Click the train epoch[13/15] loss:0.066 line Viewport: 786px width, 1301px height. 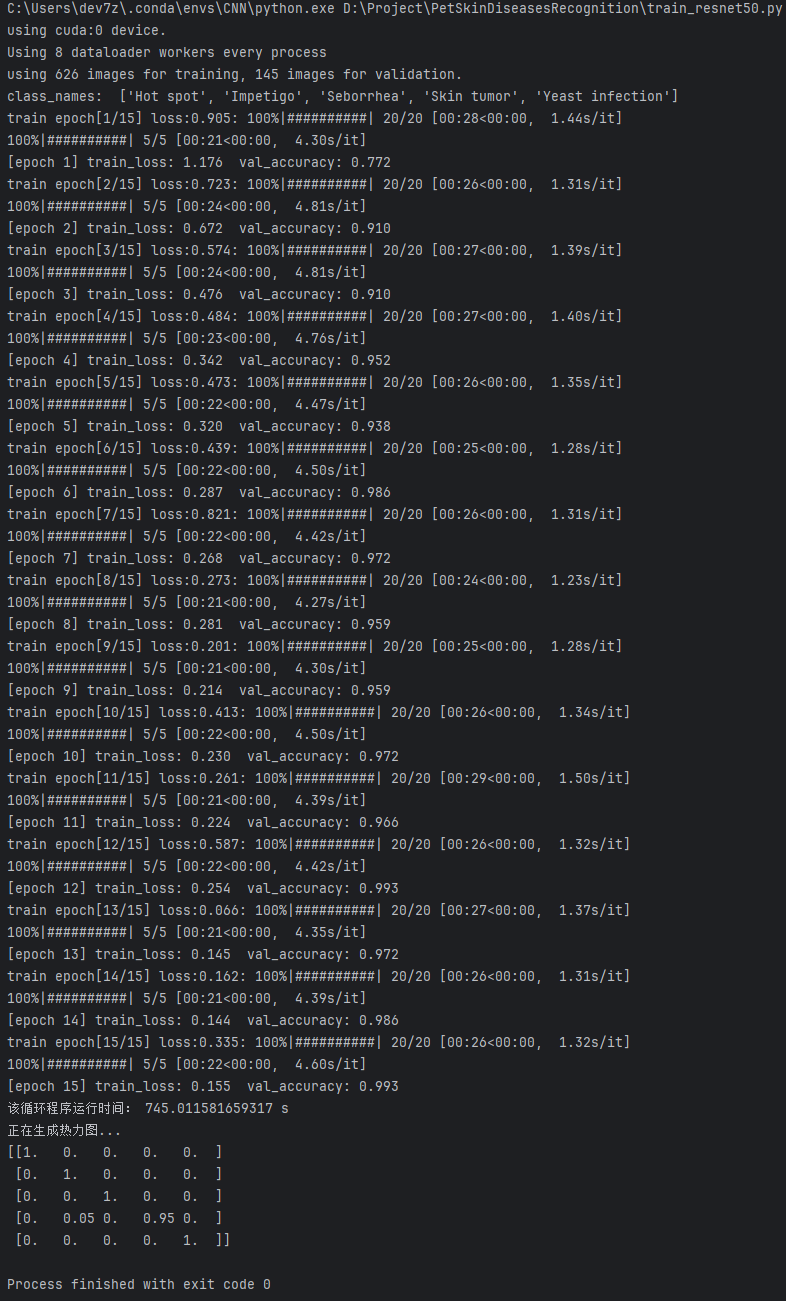(x=318, y=910)
